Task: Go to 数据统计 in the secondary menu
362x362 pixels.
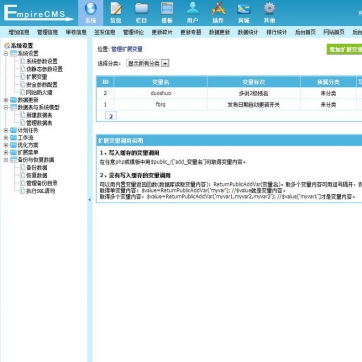Action: point(248,32)
